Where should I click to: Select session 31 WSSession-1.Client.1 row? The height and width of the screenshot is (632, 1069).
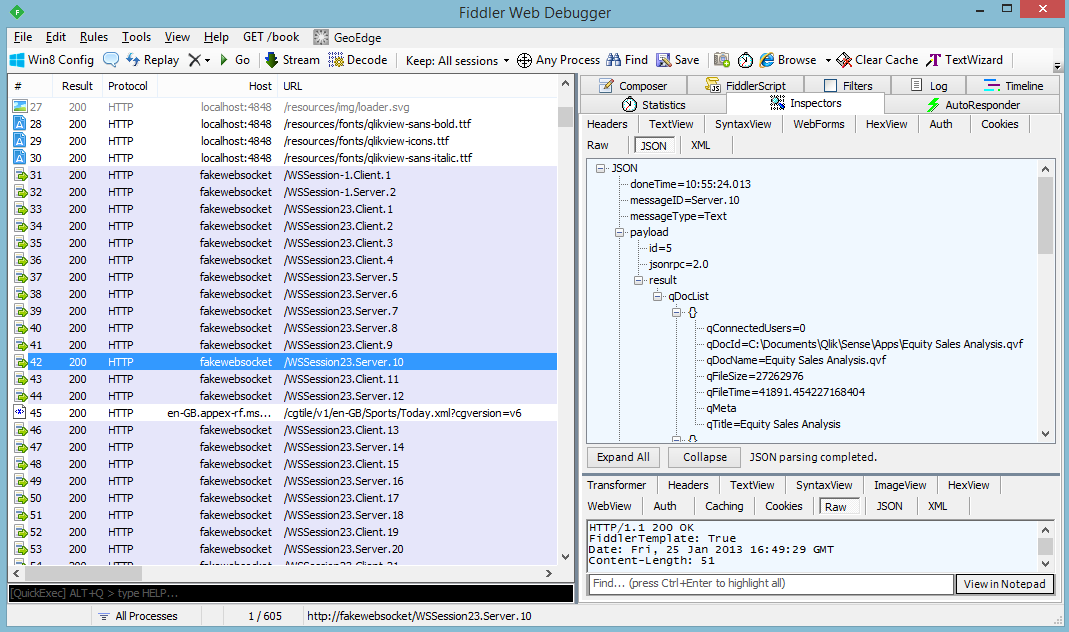284,175
